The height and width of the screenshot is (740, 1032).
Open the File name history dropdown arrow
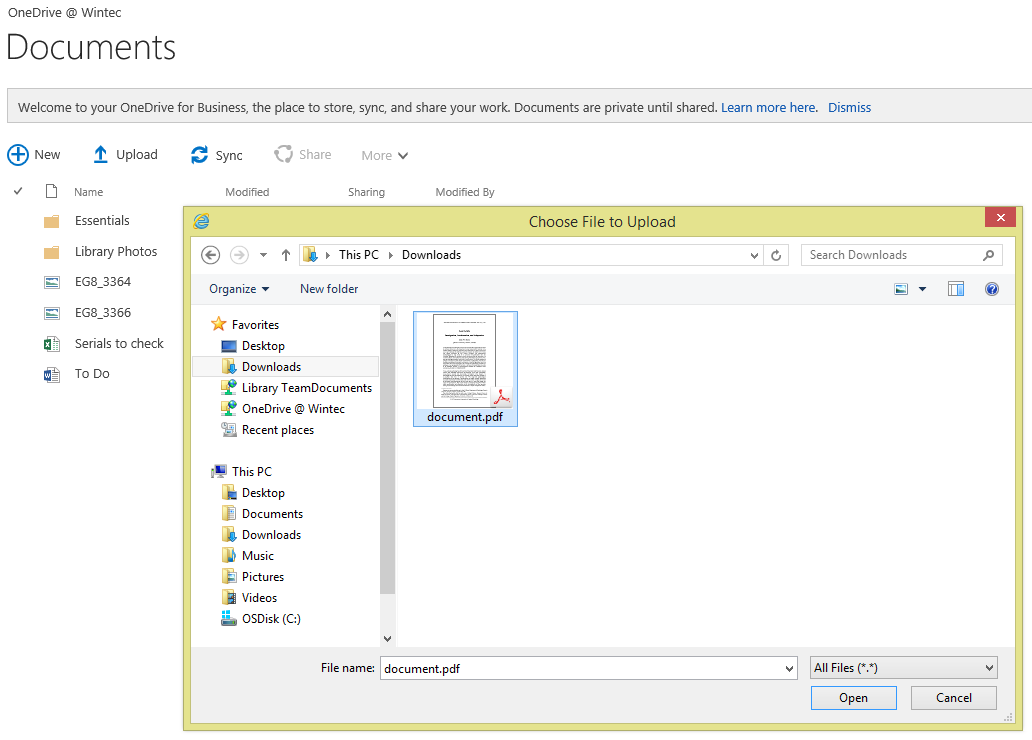click(x=789, y=668)
